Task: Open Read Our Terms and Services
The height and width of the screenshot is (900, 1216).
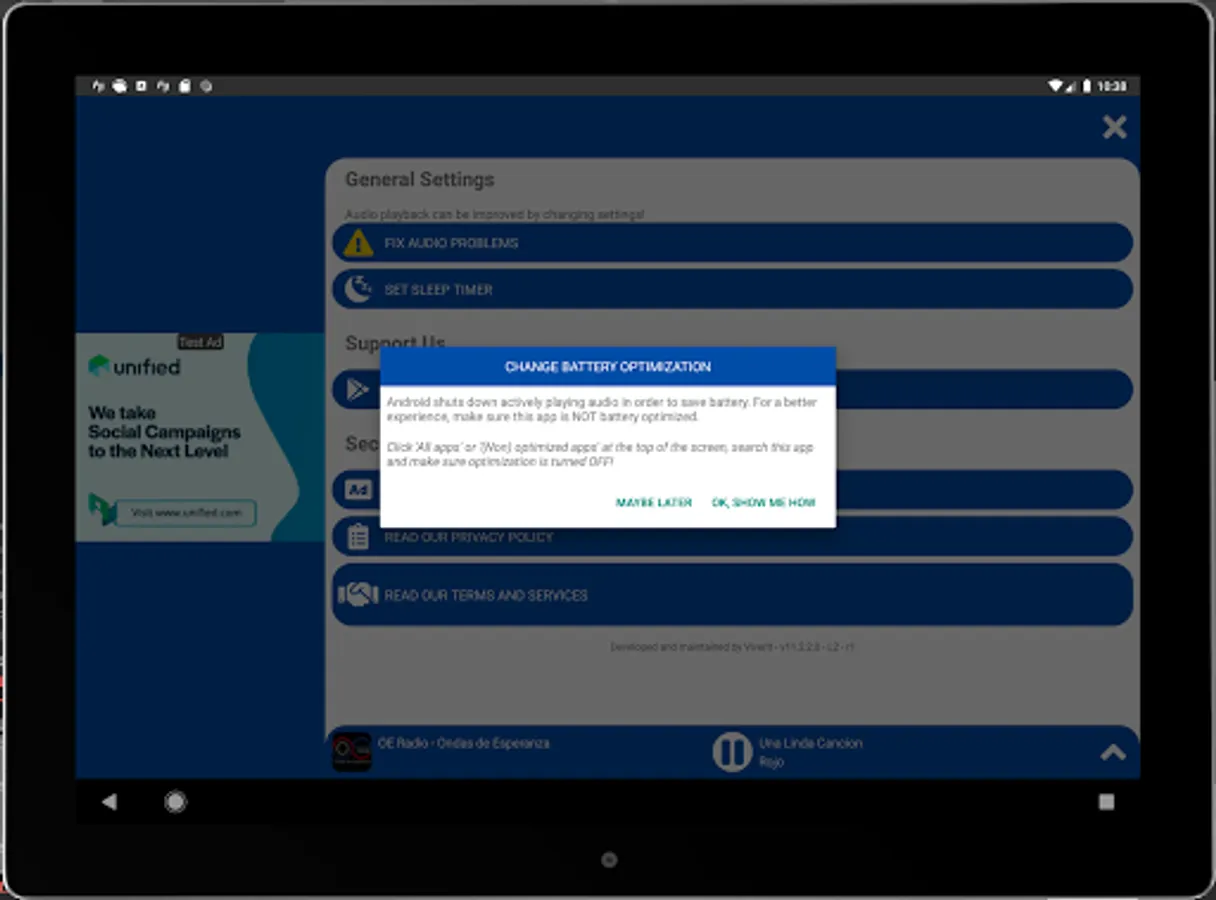Action: click(x=732, y=594)
